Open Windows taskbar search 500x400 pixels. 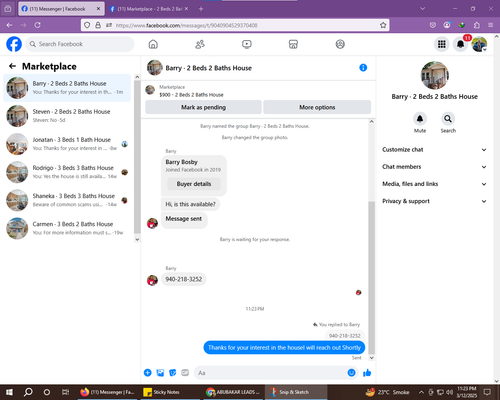(x=28, y=392)
